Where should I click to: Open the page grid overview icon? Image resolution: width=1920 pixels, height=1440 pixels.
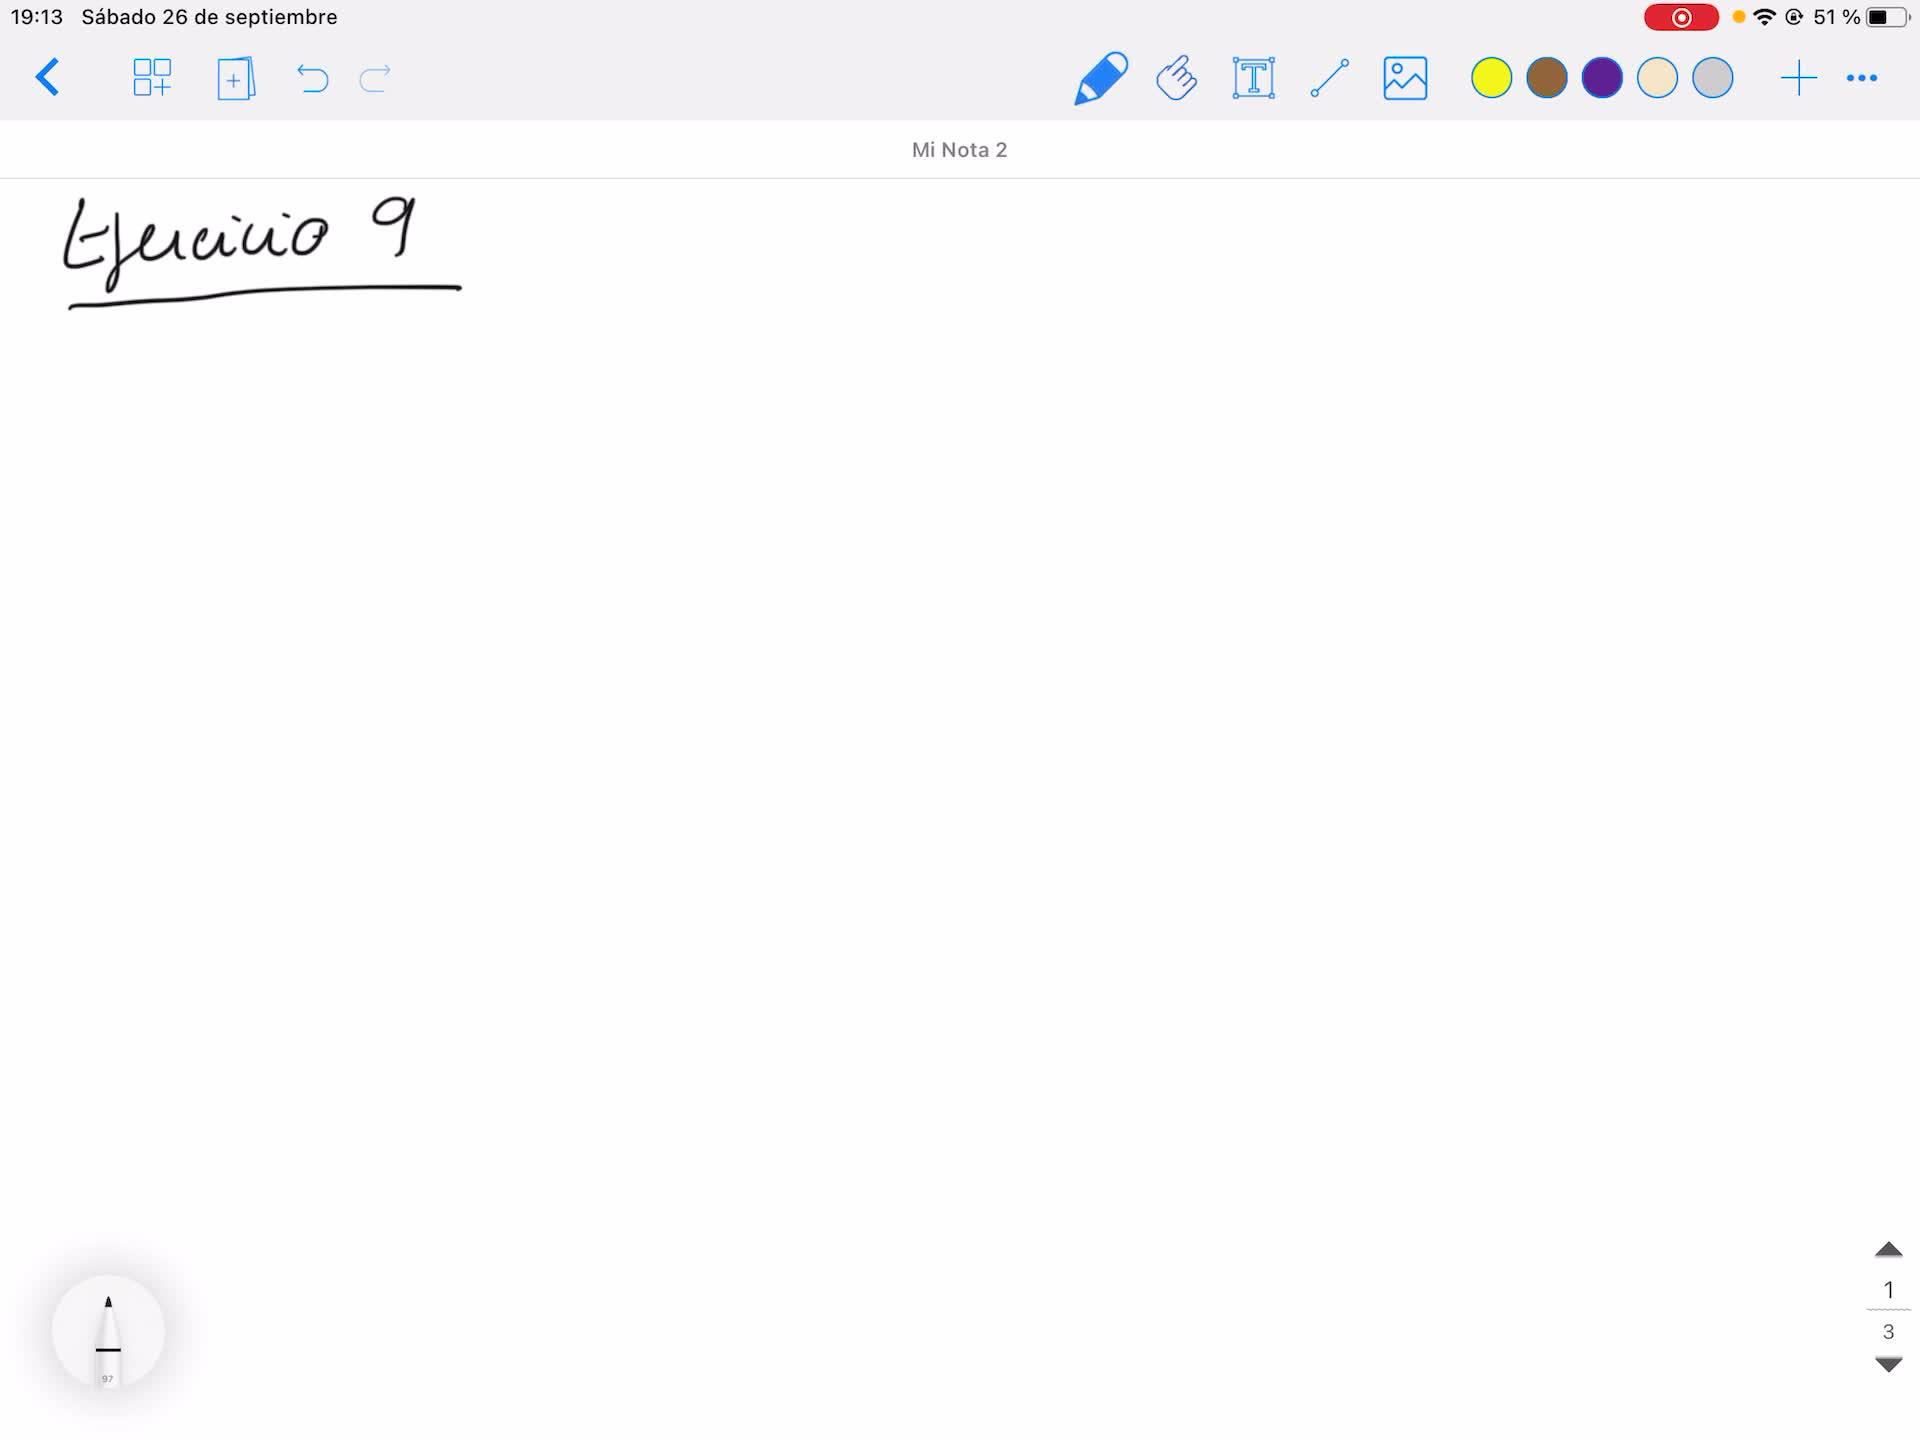point(152,78)
